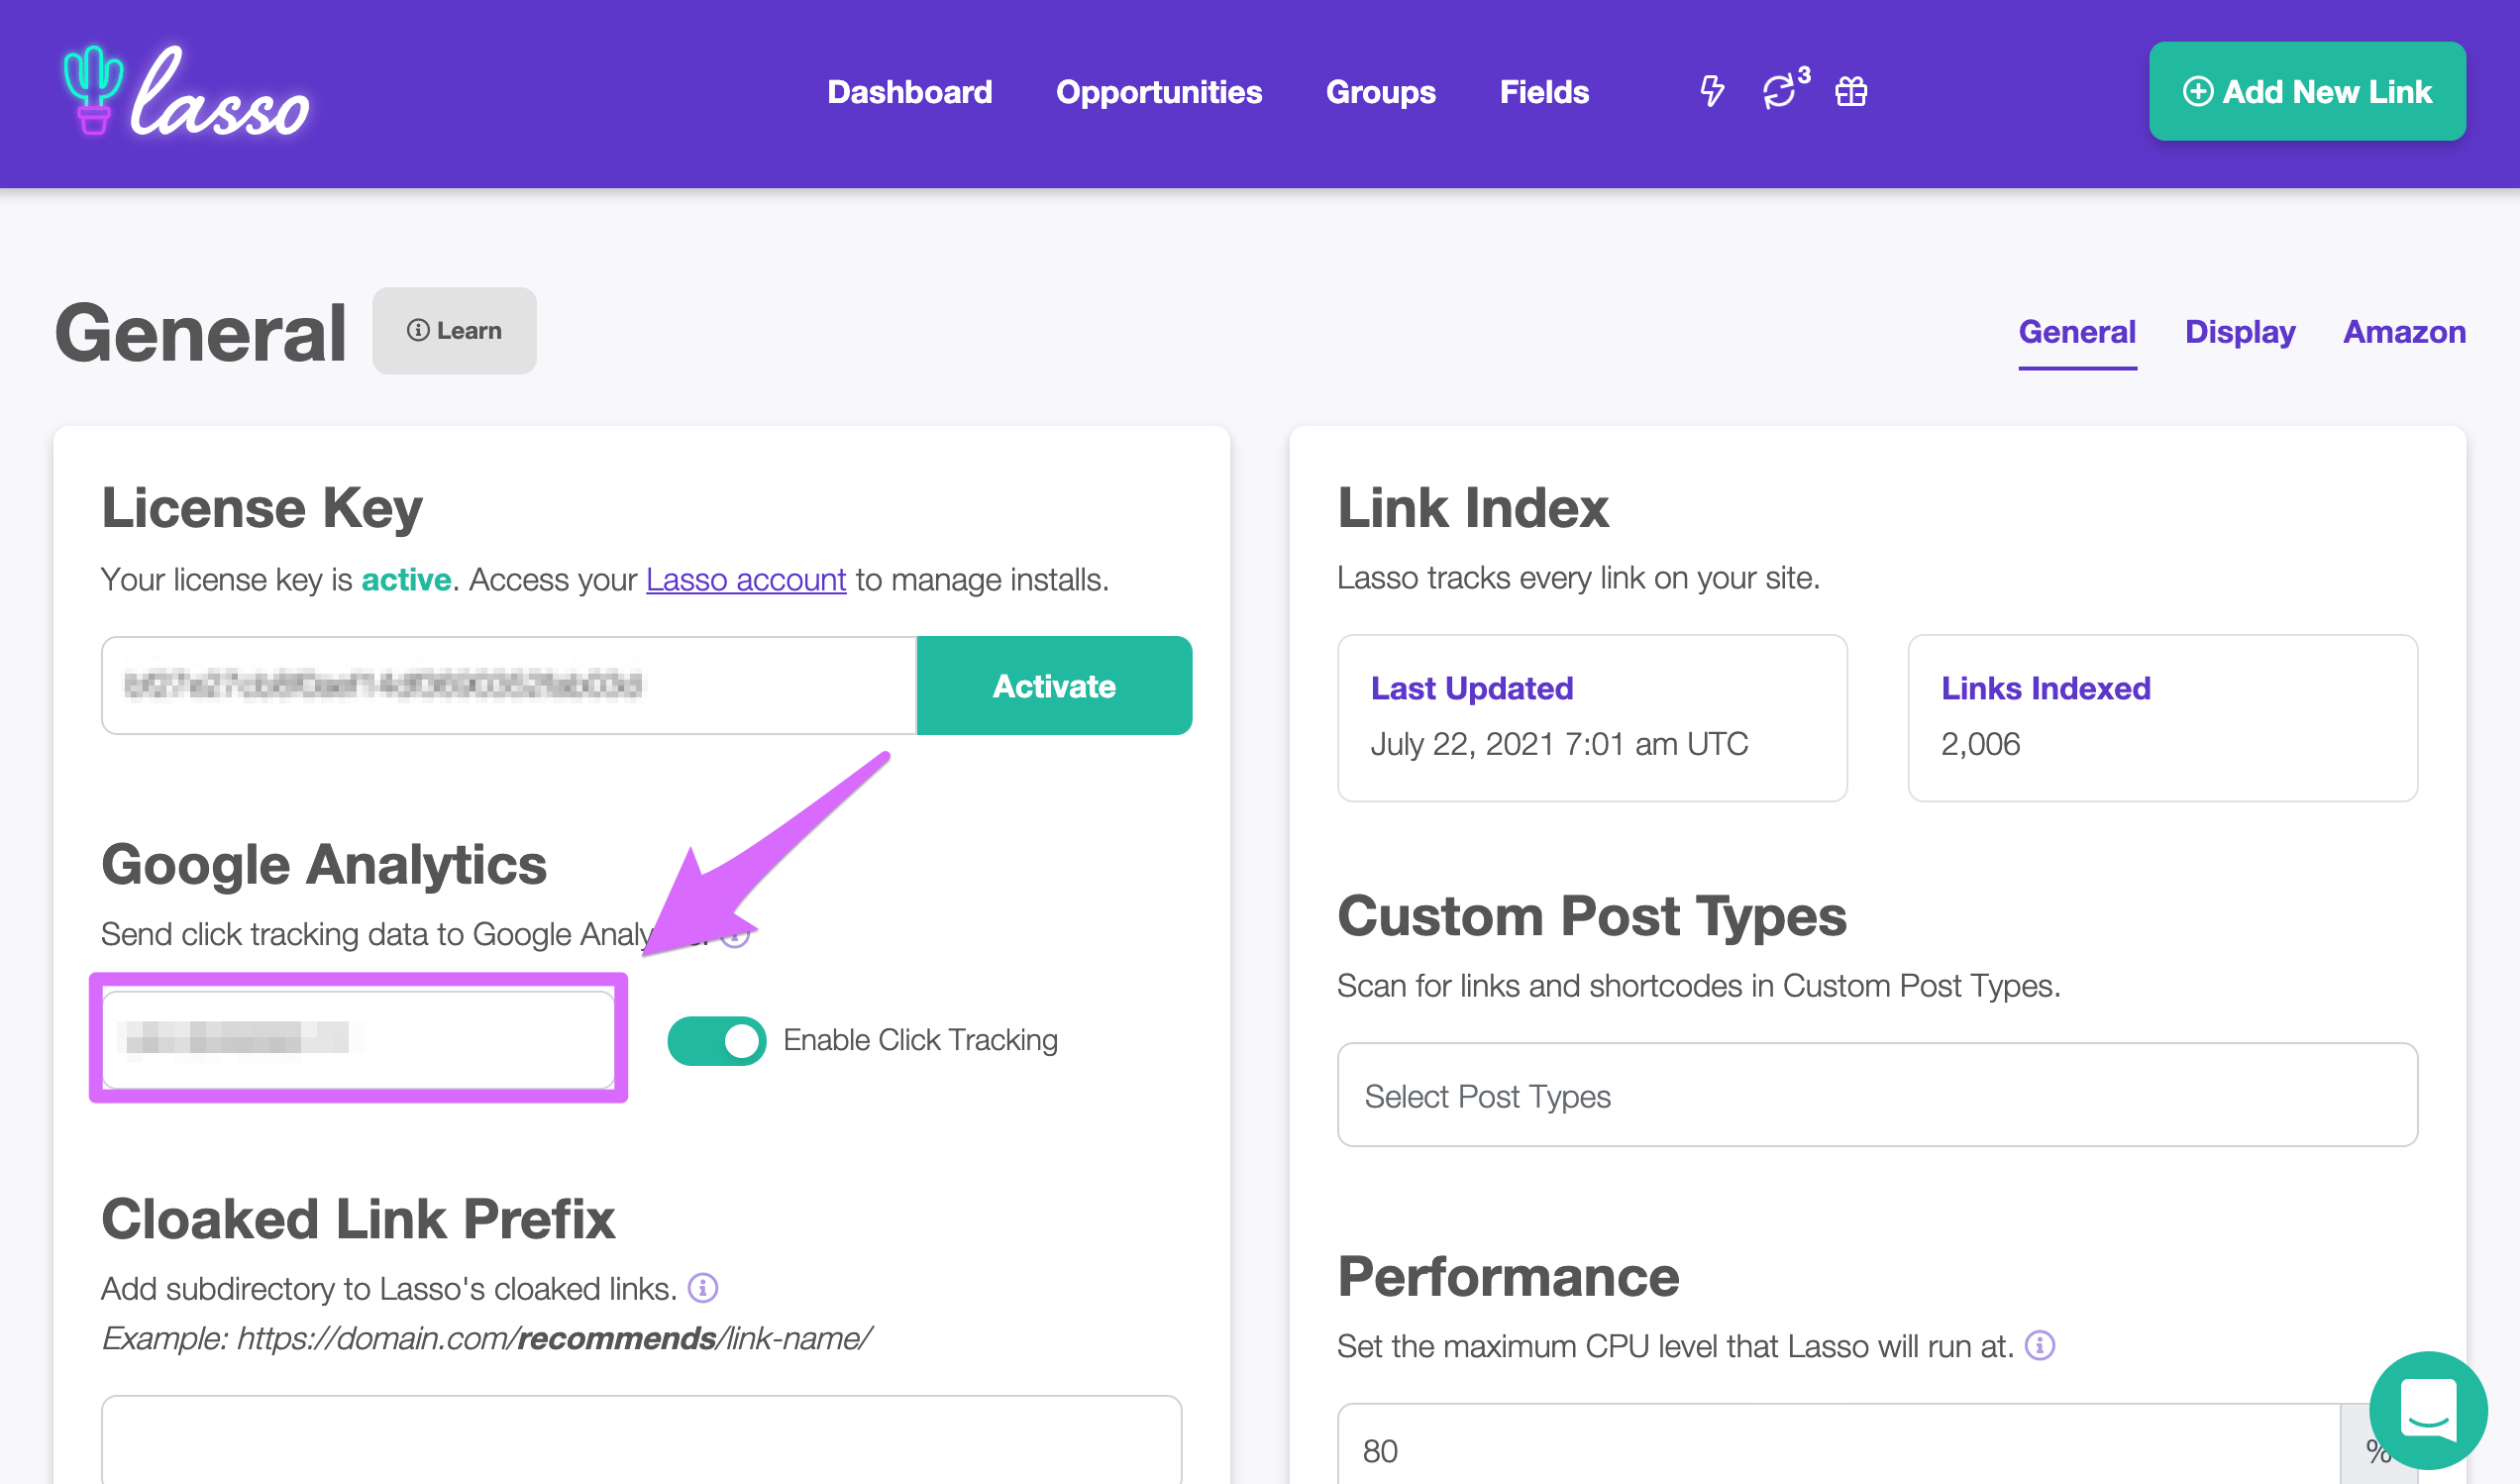2520x1484 pixels.
Task: Open the gift box icon
Action: tap(1851, 91)
